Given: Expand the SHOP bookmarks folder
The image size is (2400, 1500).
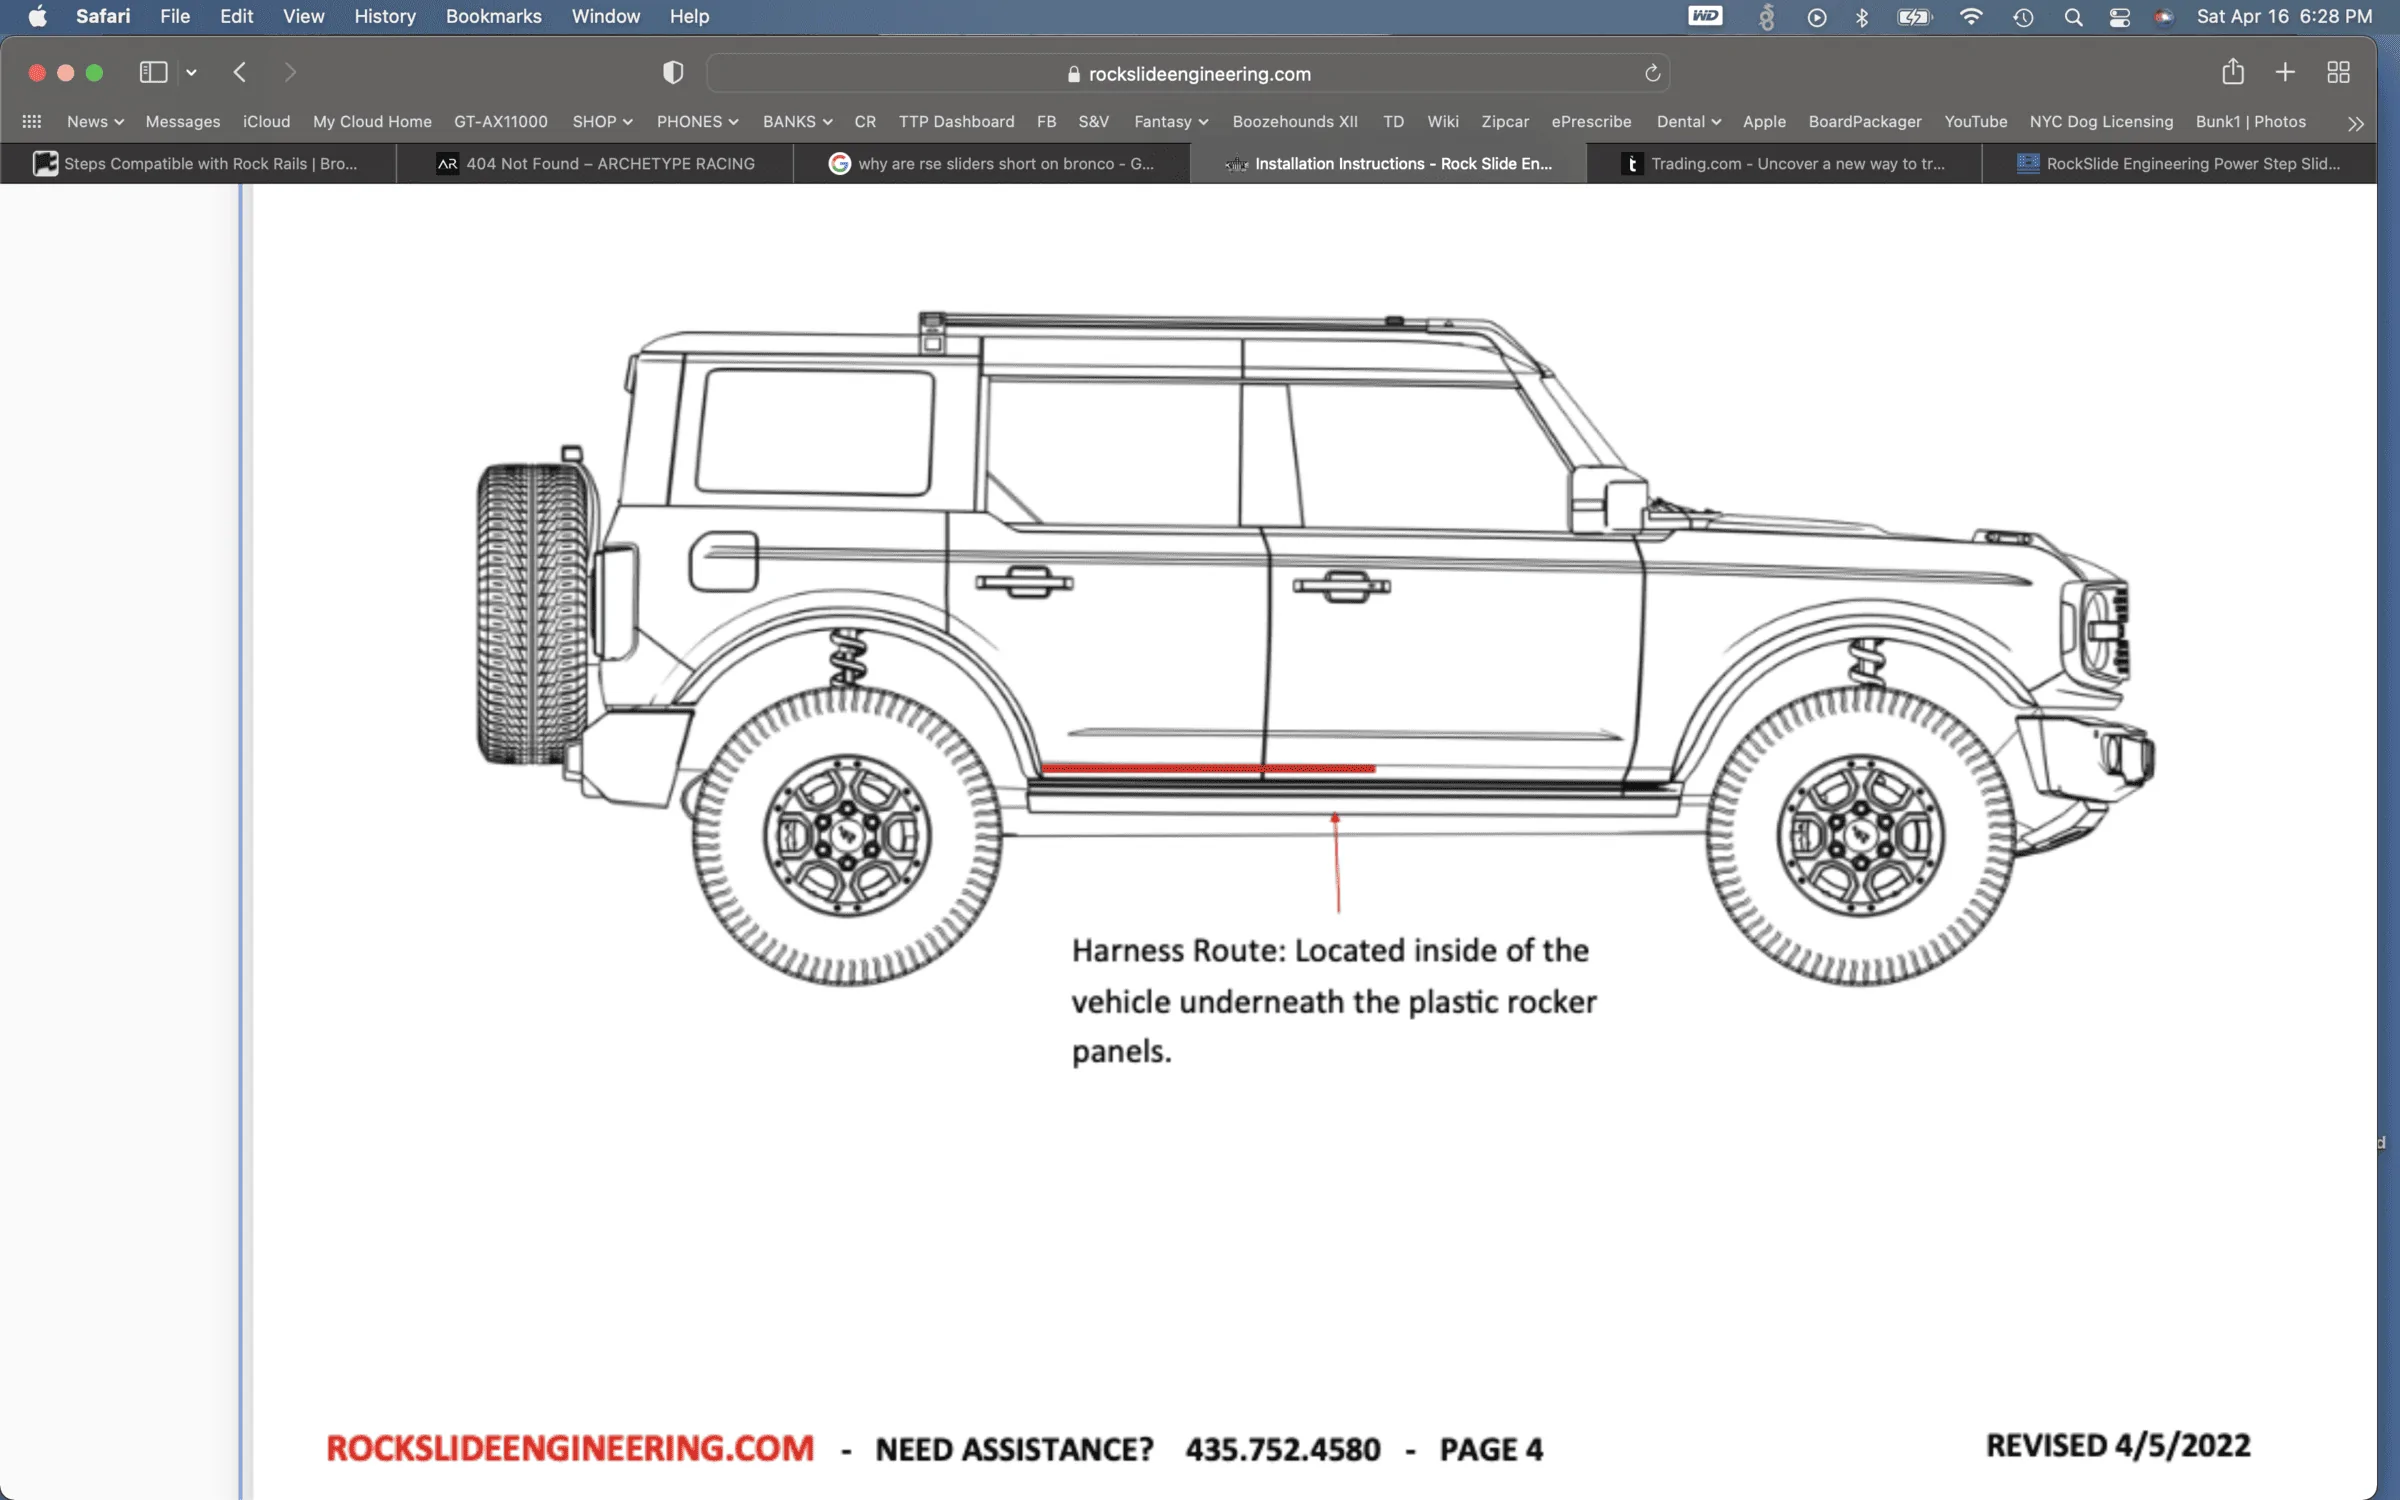Looking at the screenshot, I should [602, 121].
